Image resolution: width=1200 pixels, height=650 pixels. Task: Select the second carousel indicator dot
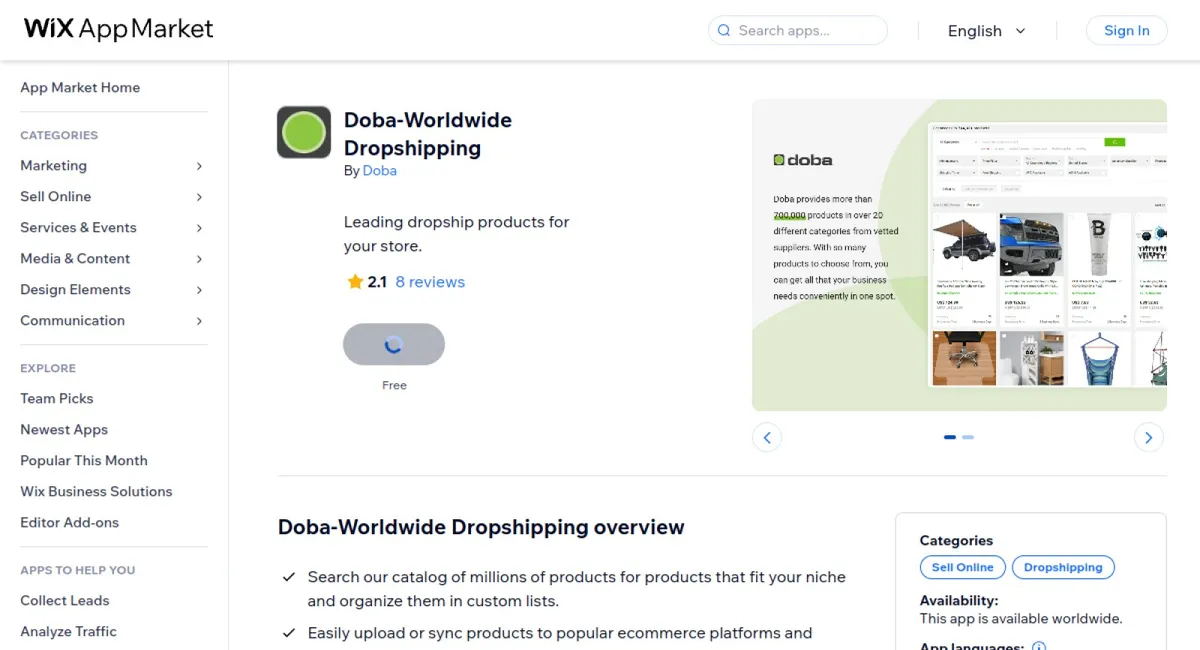[968, 437]
